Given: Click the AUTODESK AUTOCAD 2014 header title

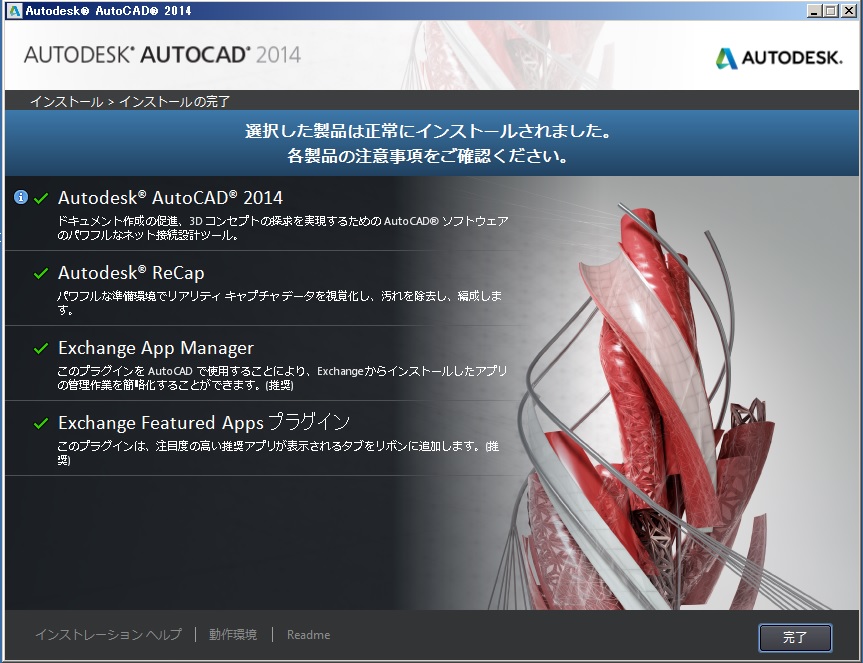Looking at the screenshot, I should (x=162, y=54).
